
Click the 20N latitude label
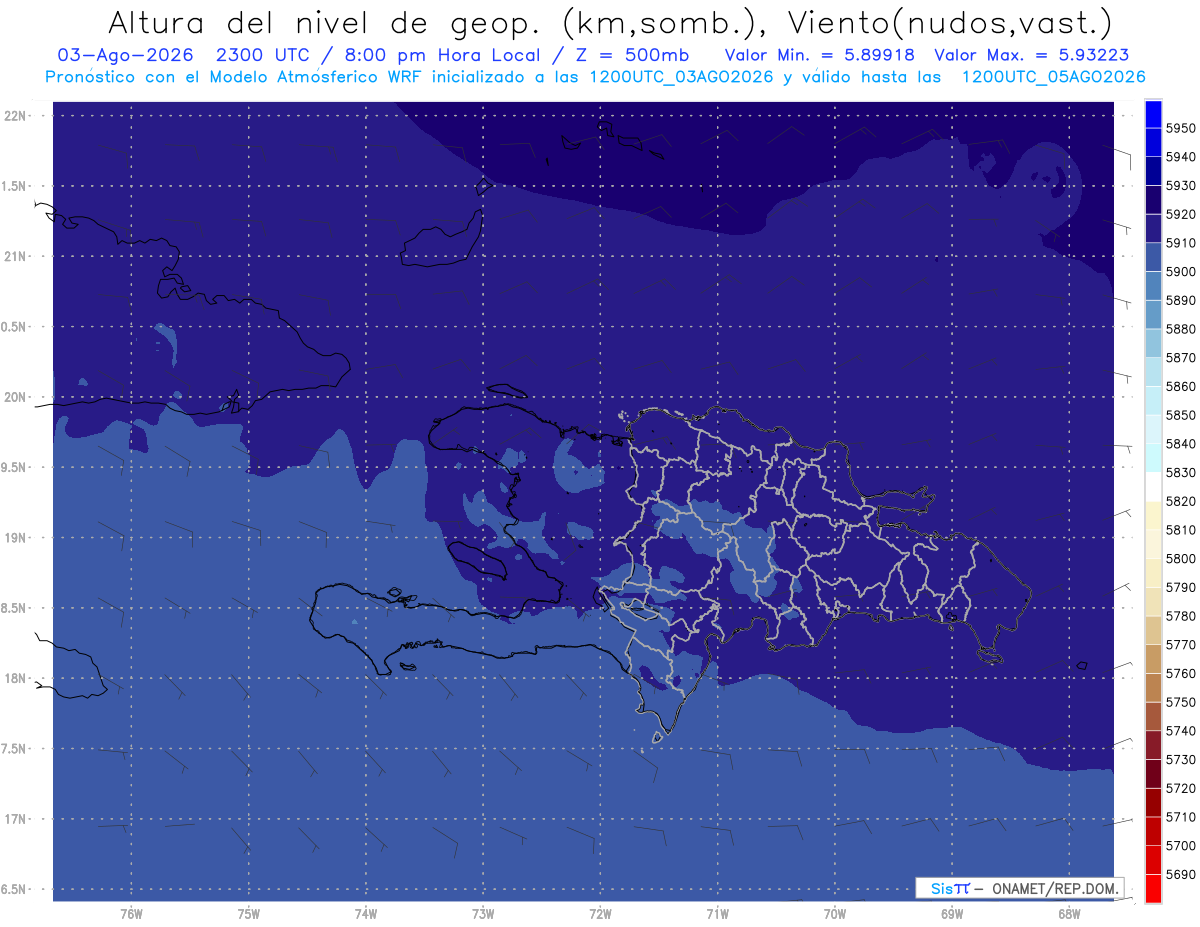(x=16, y=397)
